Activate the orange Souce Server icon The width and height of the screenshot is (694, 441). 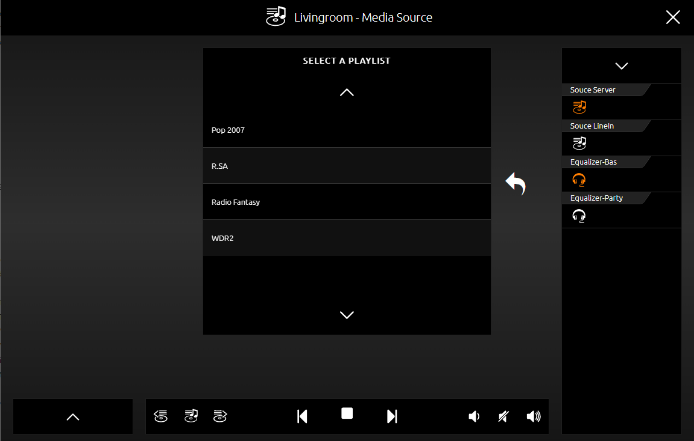click(x=579, y=107)
